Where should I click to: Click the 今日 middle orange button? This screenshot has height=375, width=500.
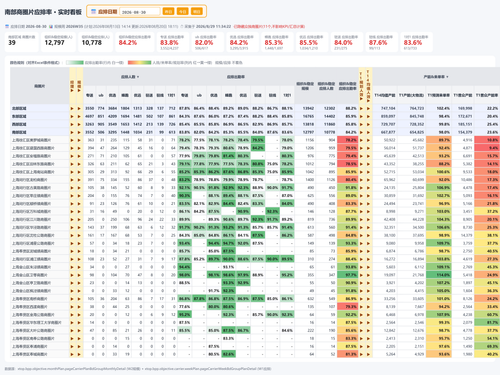(182, 12)
